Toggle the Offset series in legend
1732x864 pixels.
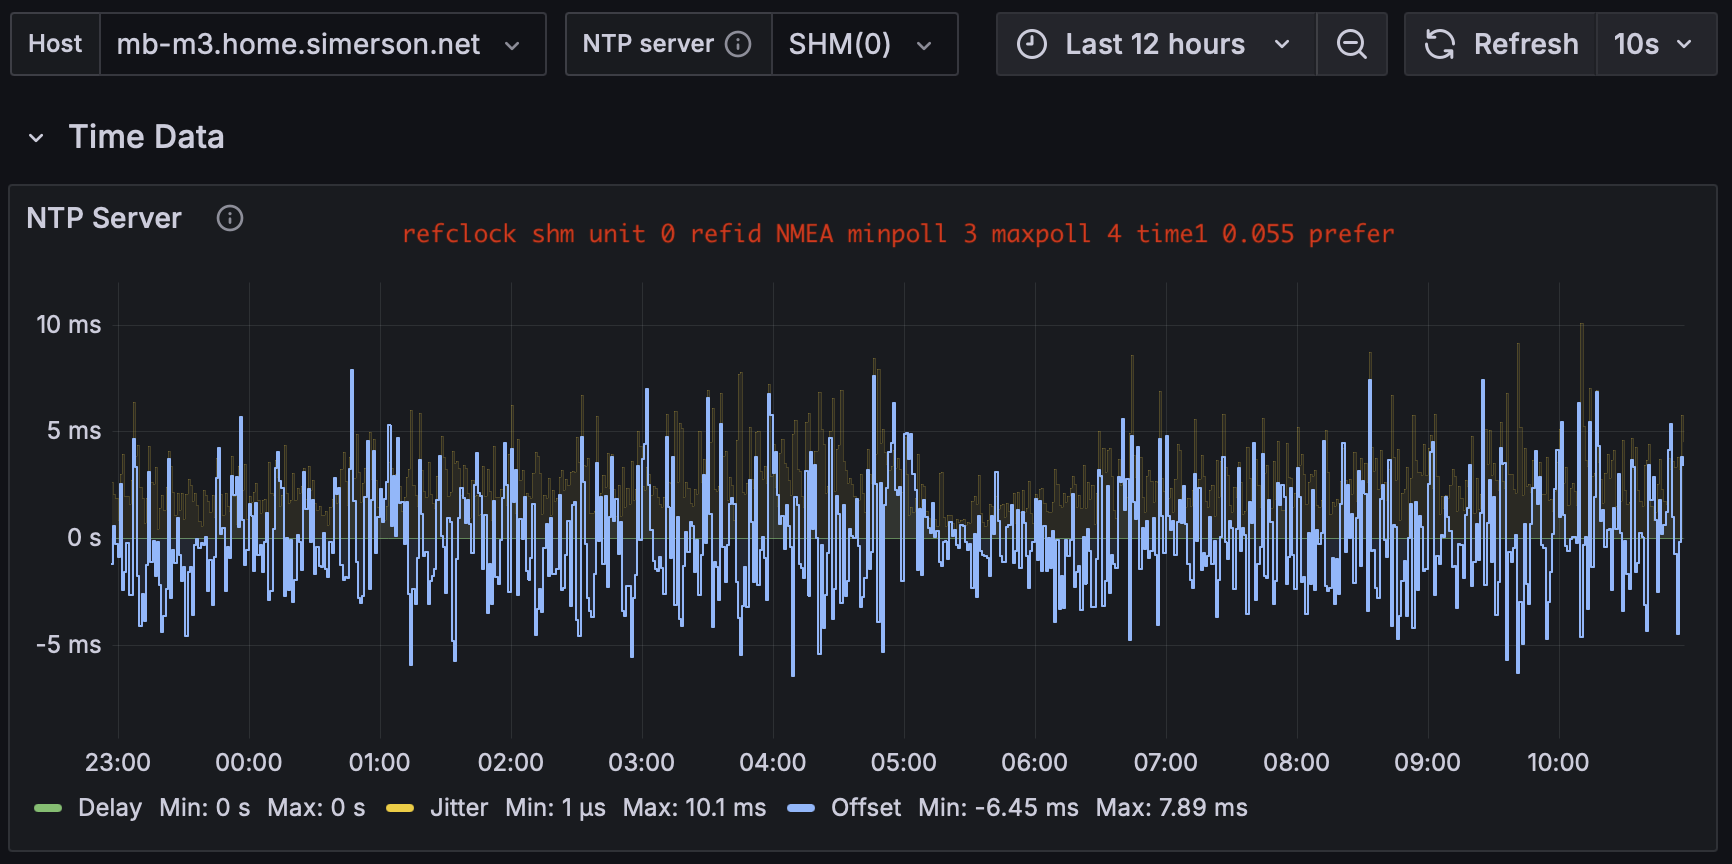(x=866, y=807)
